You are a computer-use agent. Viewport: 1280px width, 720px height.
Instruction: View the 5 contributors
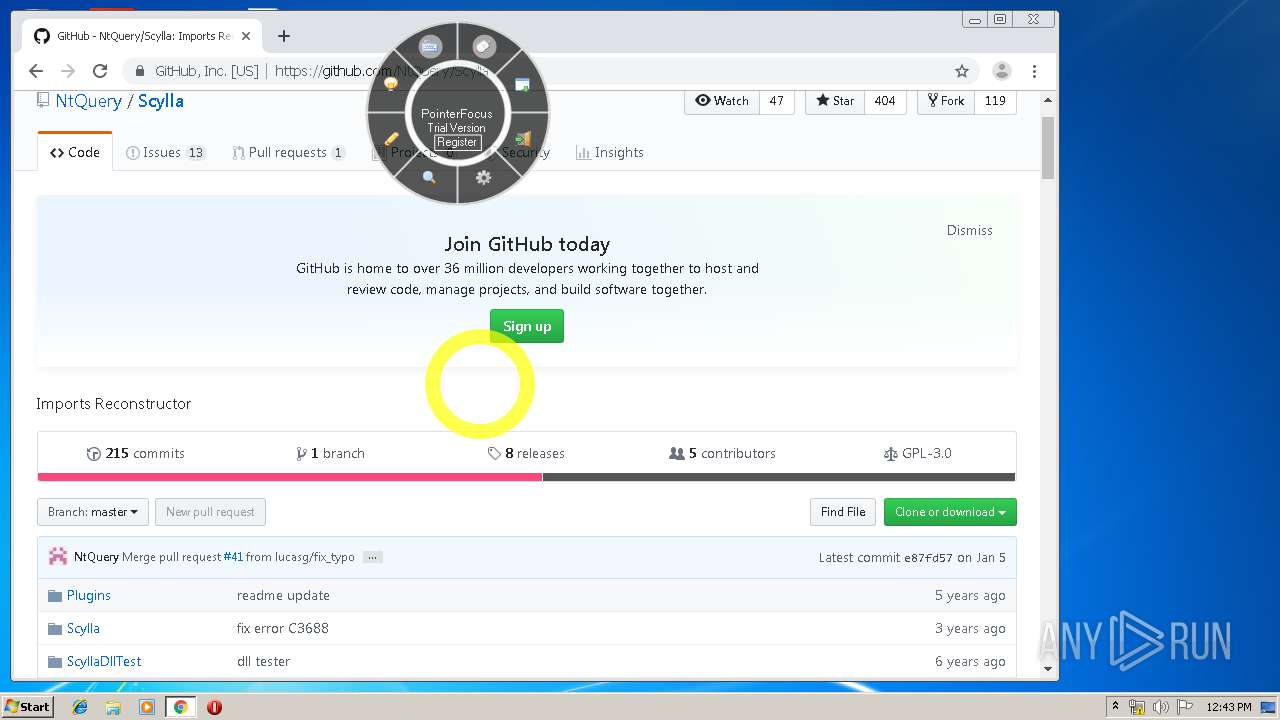click(722, 453)
